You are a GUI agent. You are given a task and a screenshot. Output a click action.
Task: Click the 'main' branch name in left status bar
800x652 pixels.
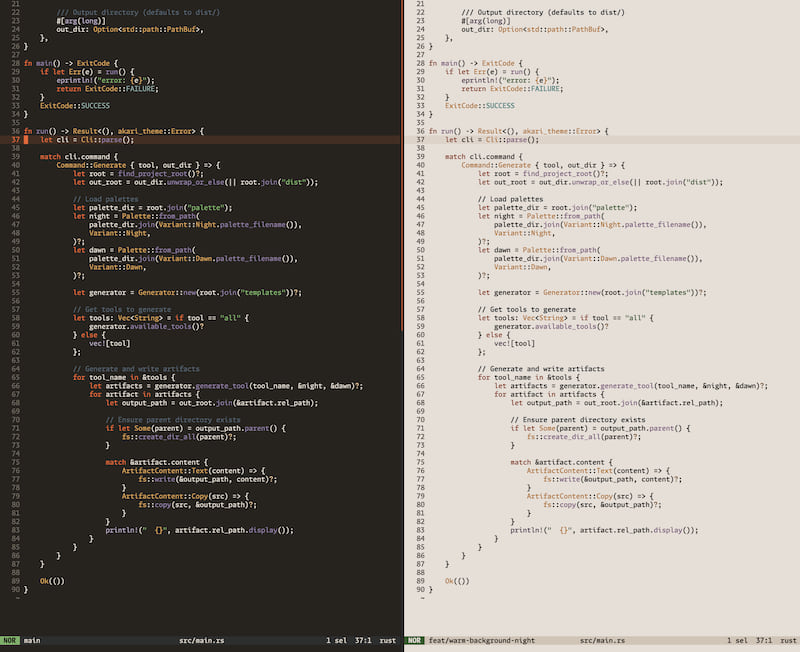(32, 640)
